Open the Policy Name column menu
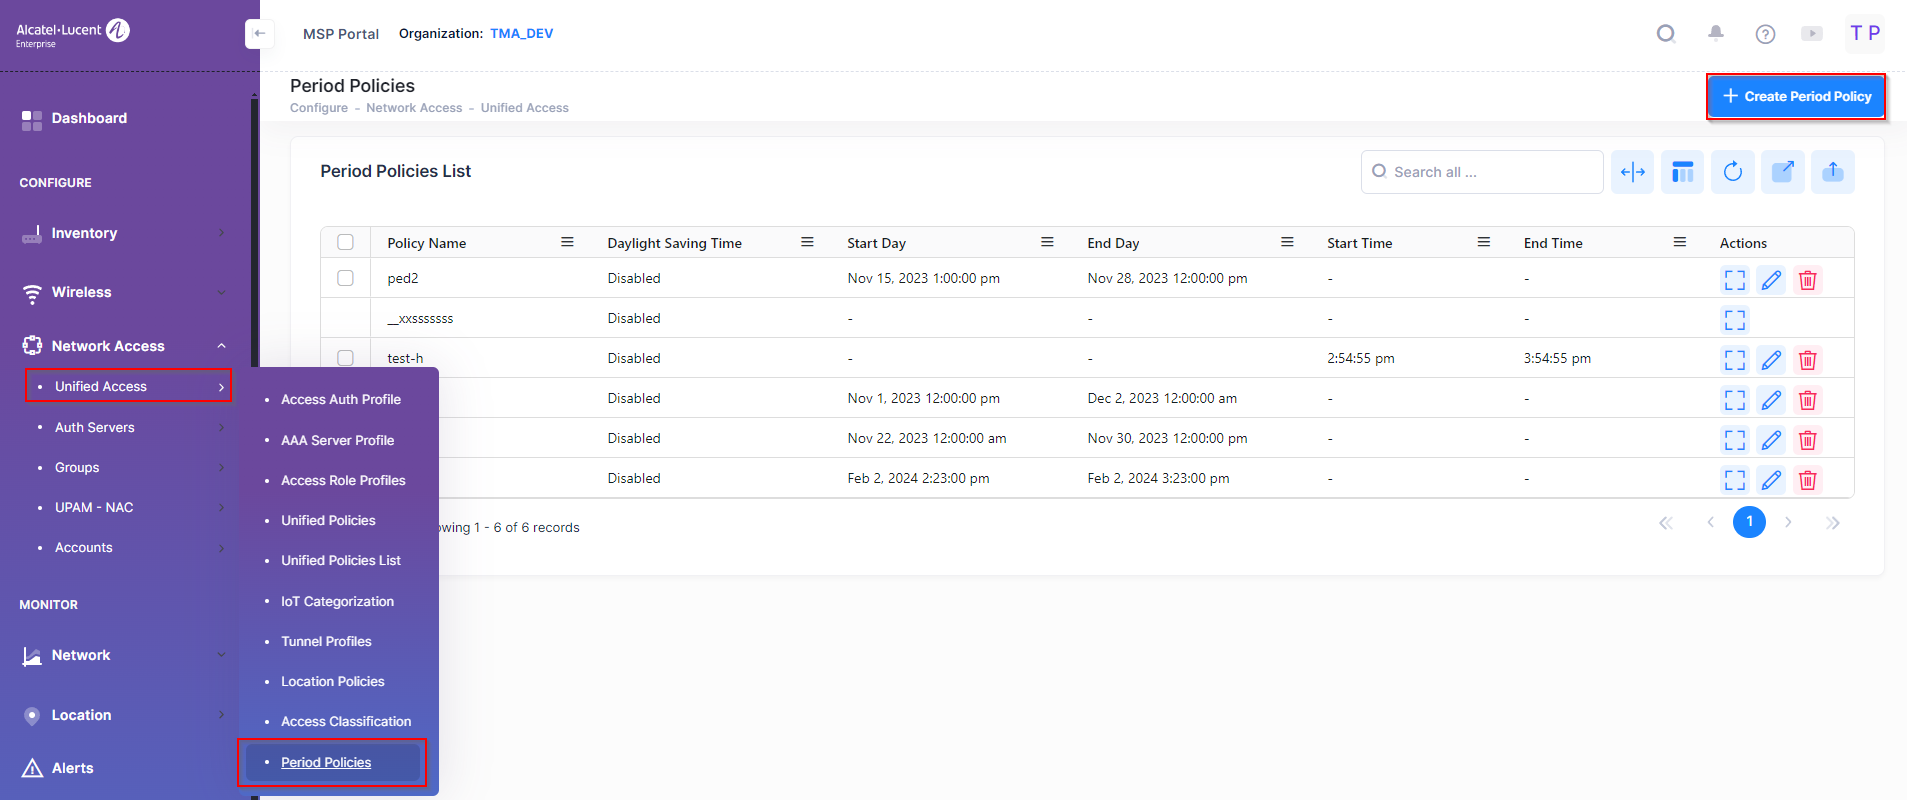 [x=567, y=242]
